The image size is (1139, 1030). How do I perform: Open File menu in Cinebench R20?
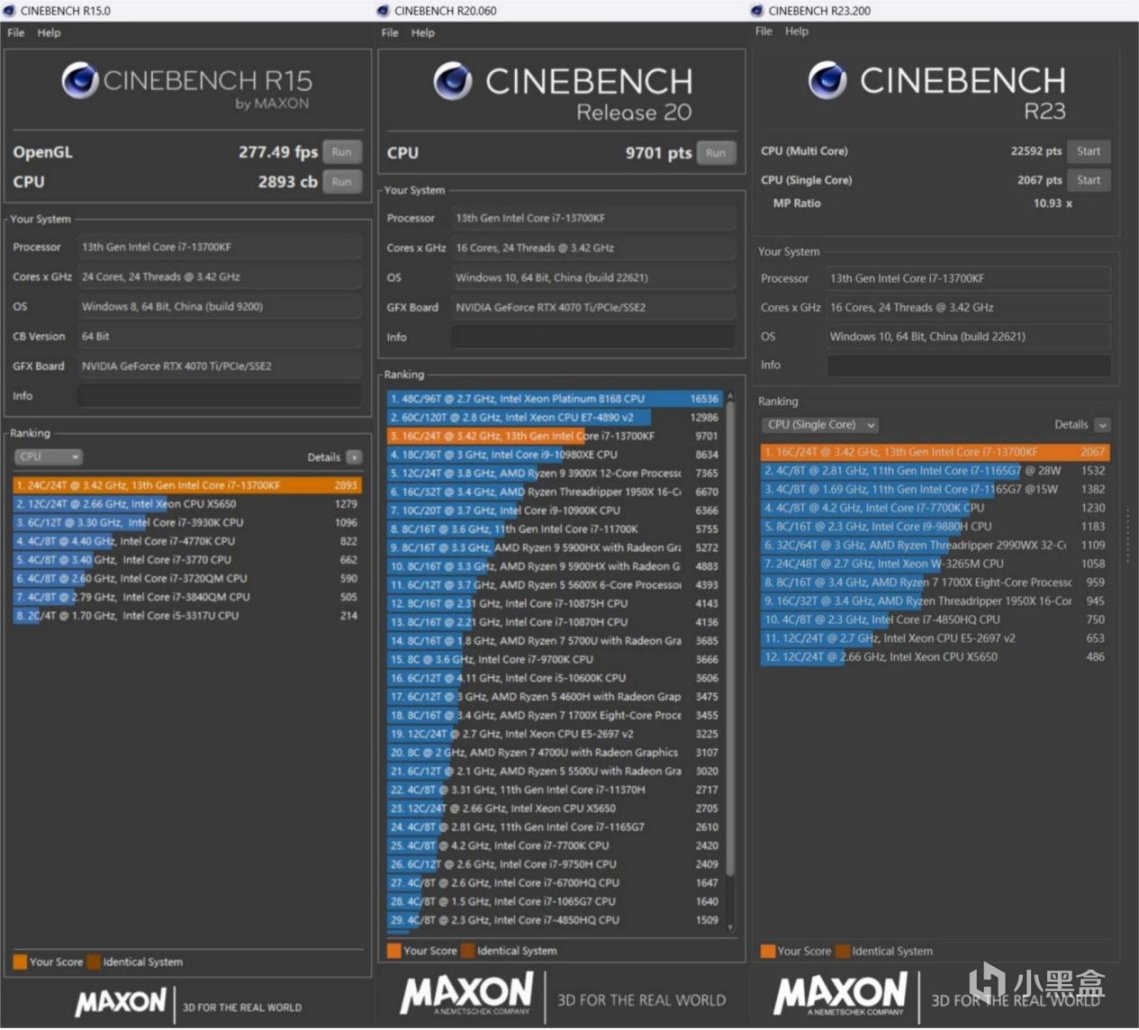click(390, 33)
